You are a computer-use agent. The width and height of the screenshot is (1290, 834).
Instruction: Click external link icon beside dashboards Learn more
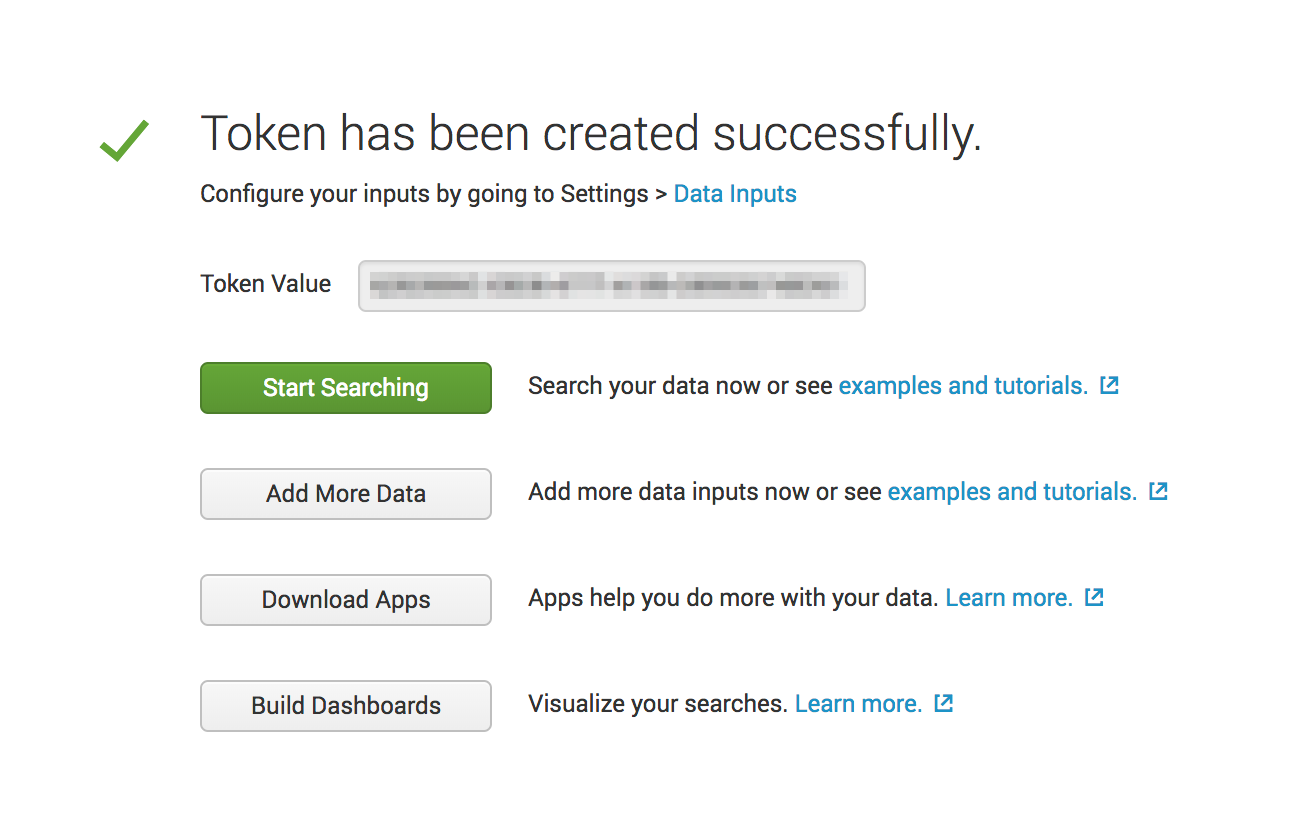point(943,702)
